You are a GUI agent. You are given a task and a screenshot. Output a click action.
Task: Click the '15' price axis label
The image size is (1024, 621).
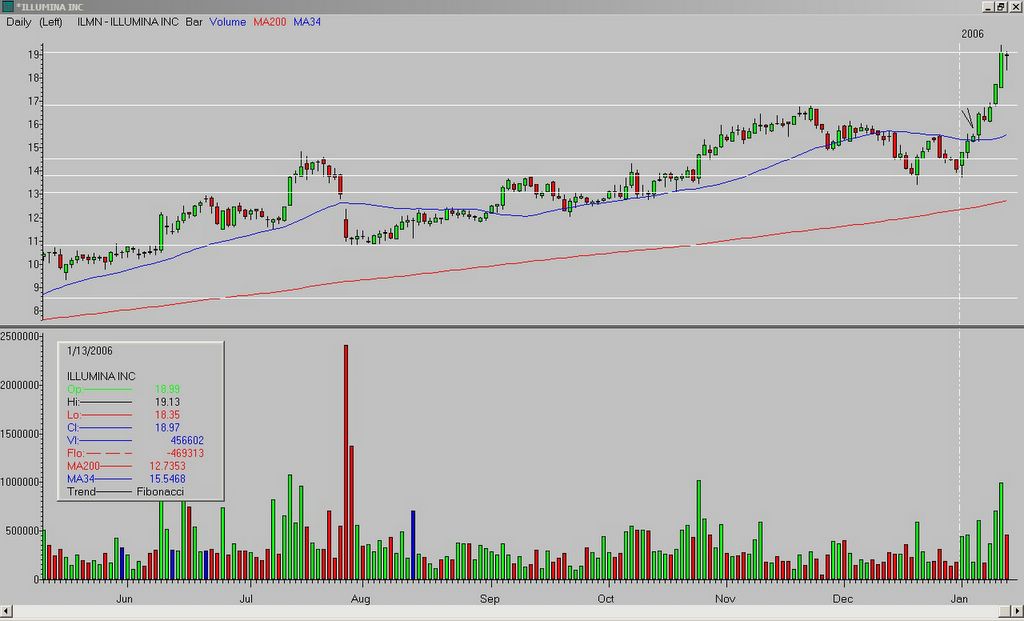coord(33,148)
